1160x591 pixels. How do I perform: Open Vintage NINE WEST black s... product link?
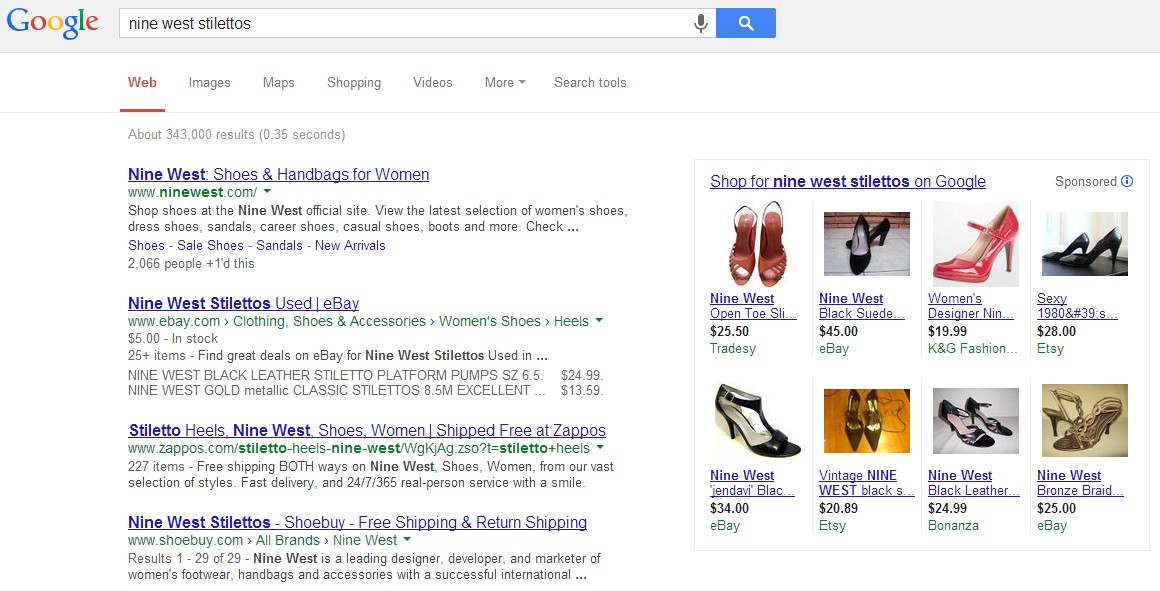pos(867,482)
